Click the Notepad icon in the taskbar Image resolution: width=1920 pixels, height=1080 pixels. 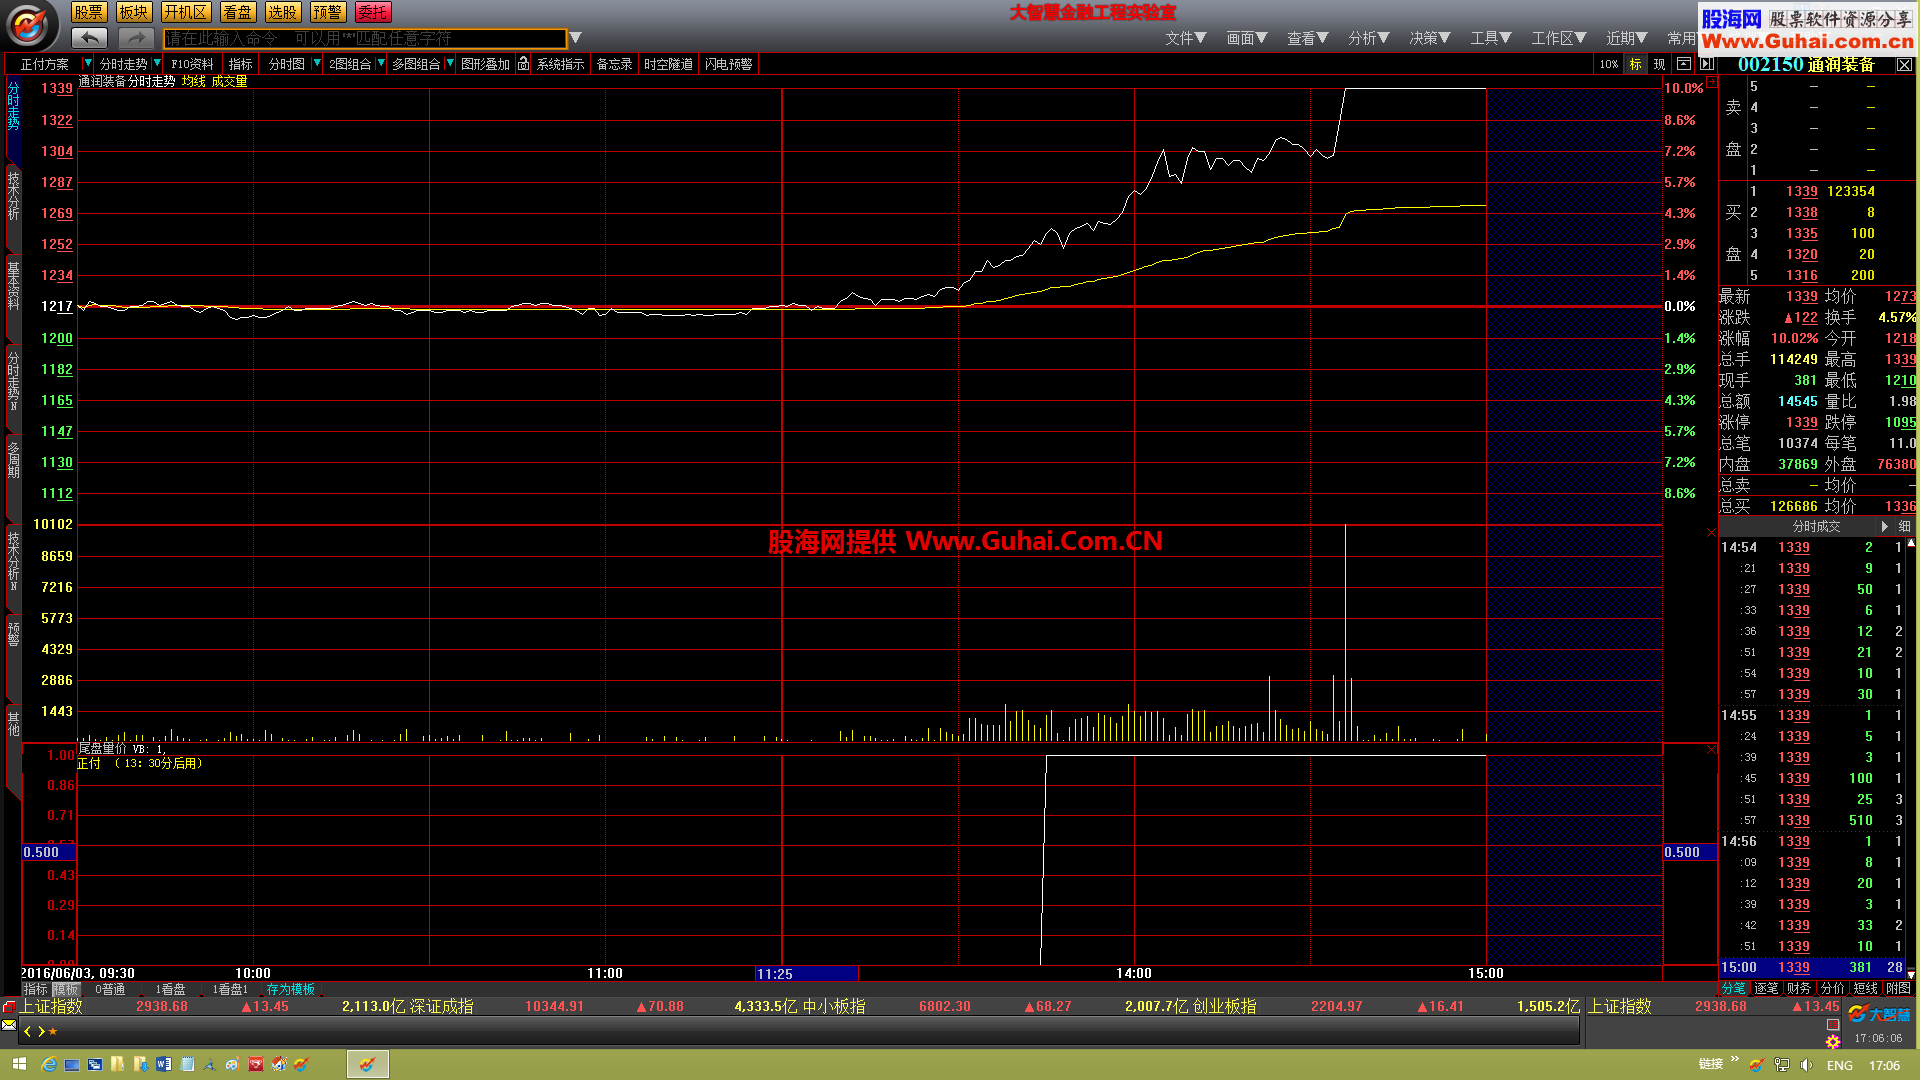click(x=187, y=1064)
